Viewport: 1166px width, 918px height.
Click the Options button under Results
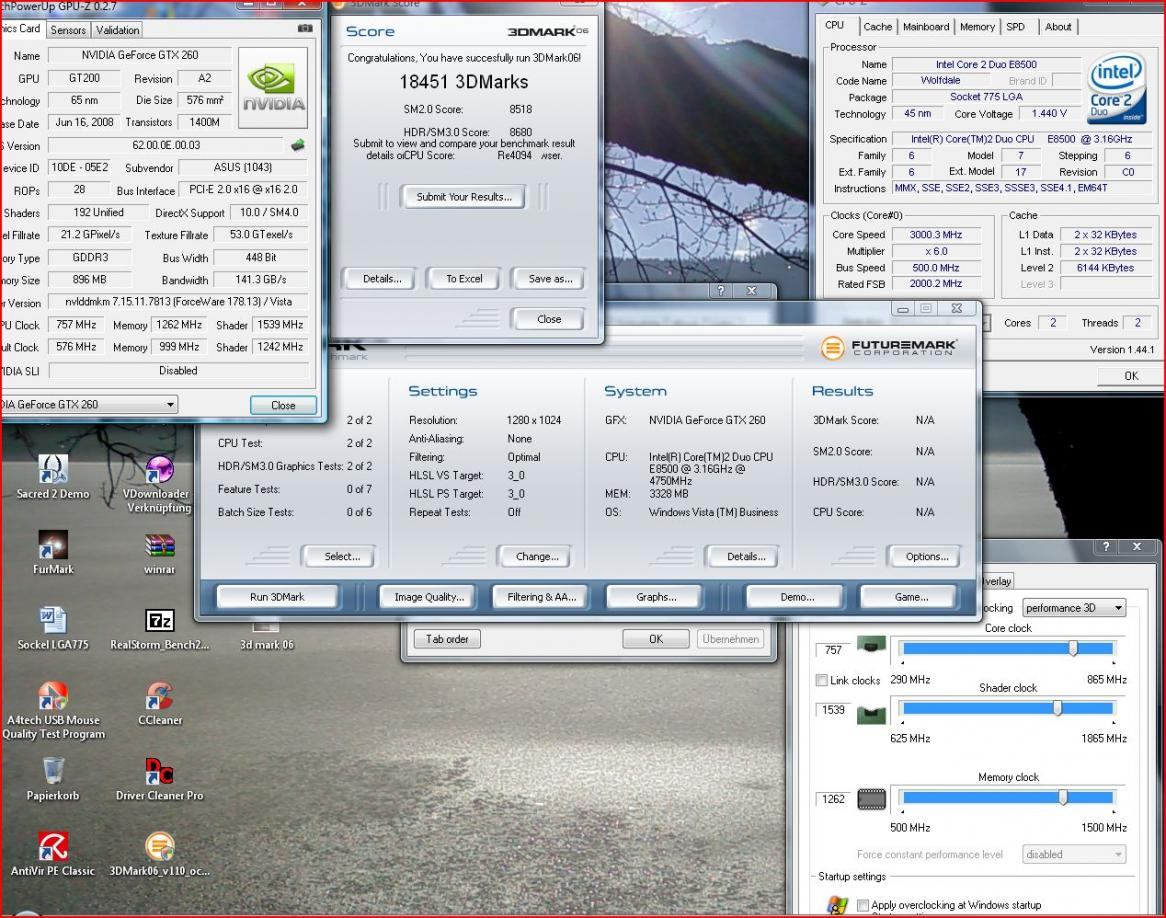click(x=926, y=556)
